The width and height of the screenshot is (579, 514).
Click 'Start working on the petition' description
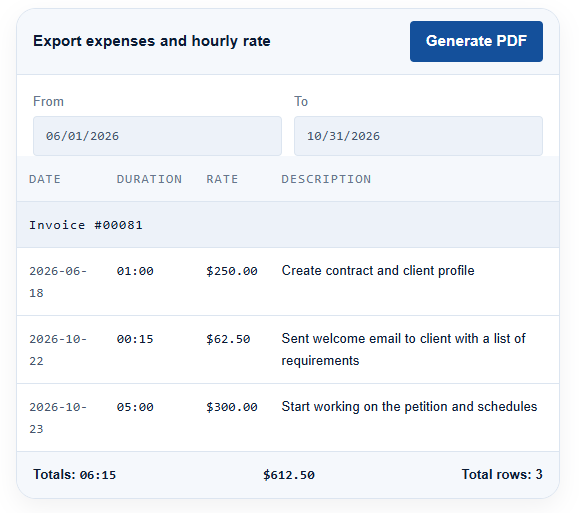pyautogui.click(x=409, y=407)
